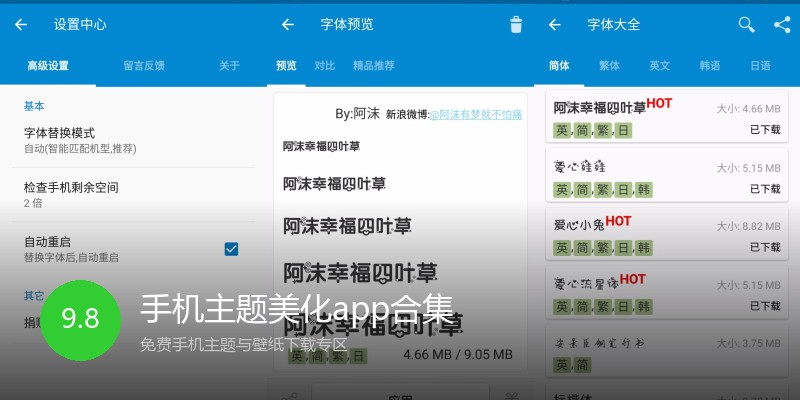Go back from the 设置中心 screen
The image size is (800, 400).
pos(21,24)
